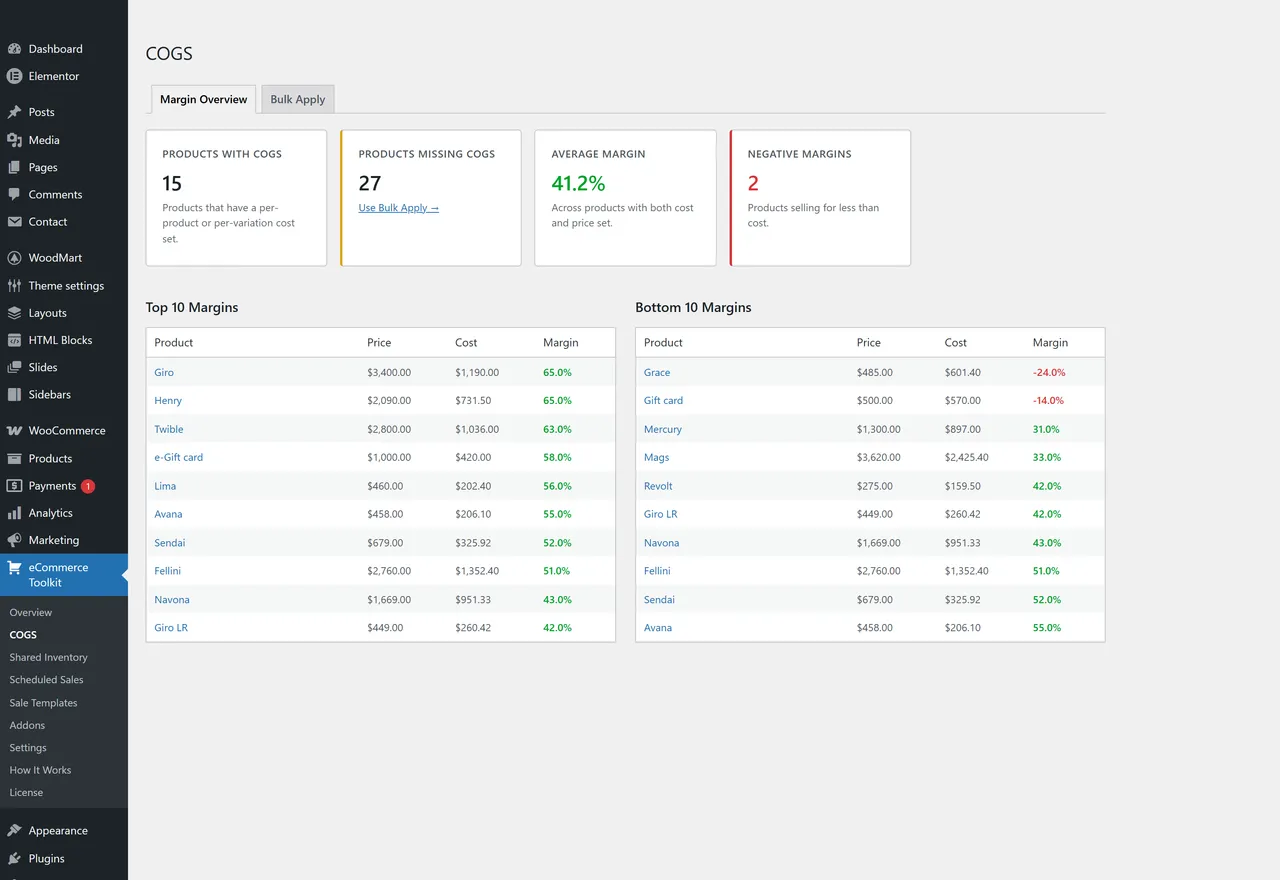
Task: Open the e-Gift card product link
Action: [x=179, y=458]
